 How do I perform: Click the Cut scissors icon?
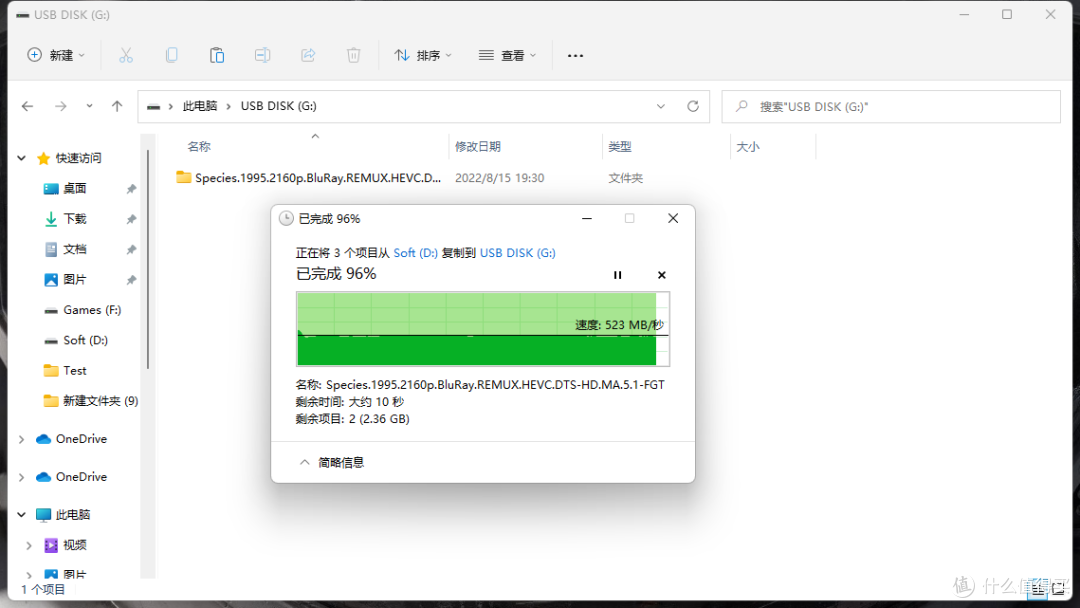tap(125, 55)
